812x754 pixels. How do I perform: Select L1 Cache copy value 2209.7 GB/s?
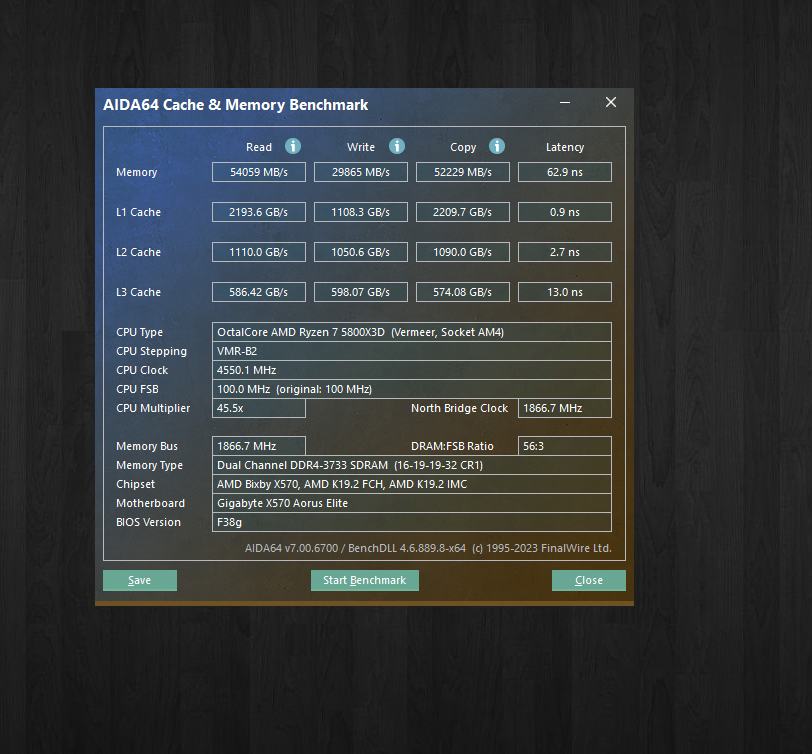[462, 212]
